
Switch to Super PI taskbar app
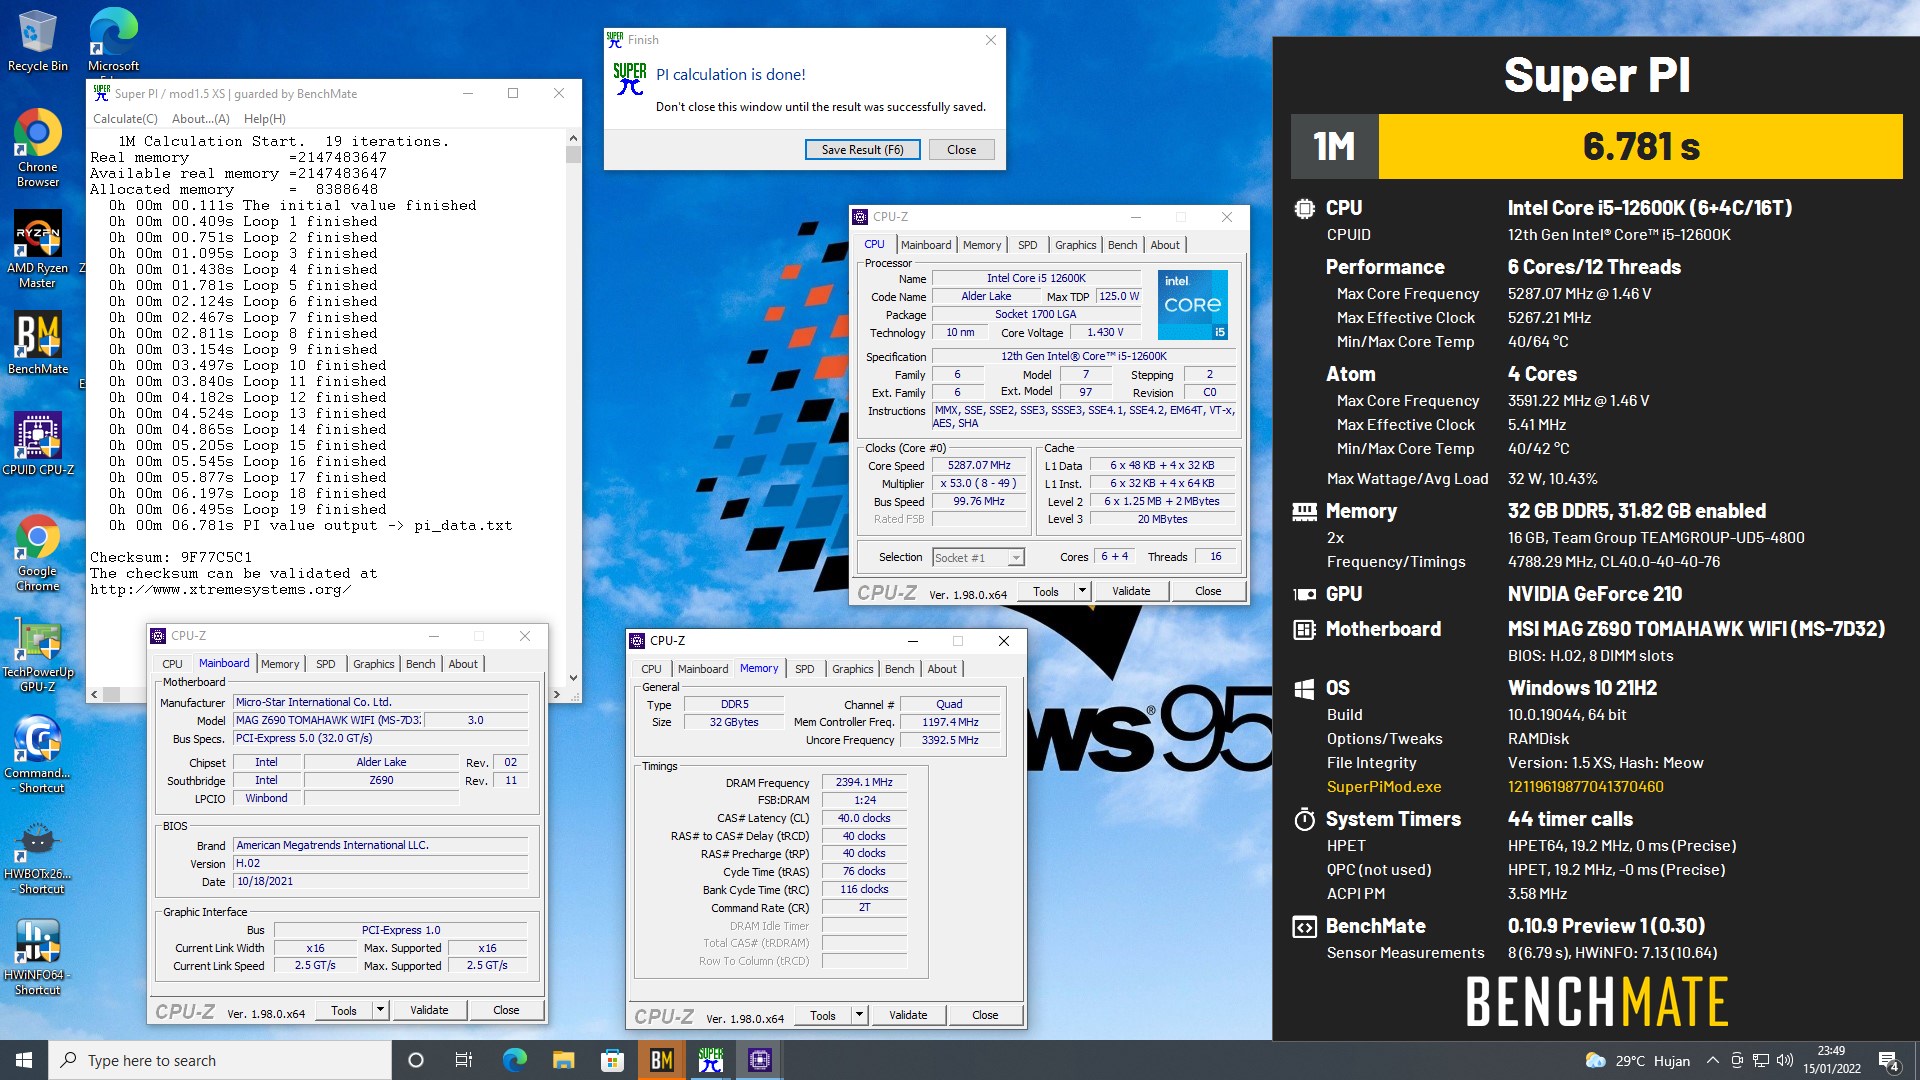tap(710, 1060)
